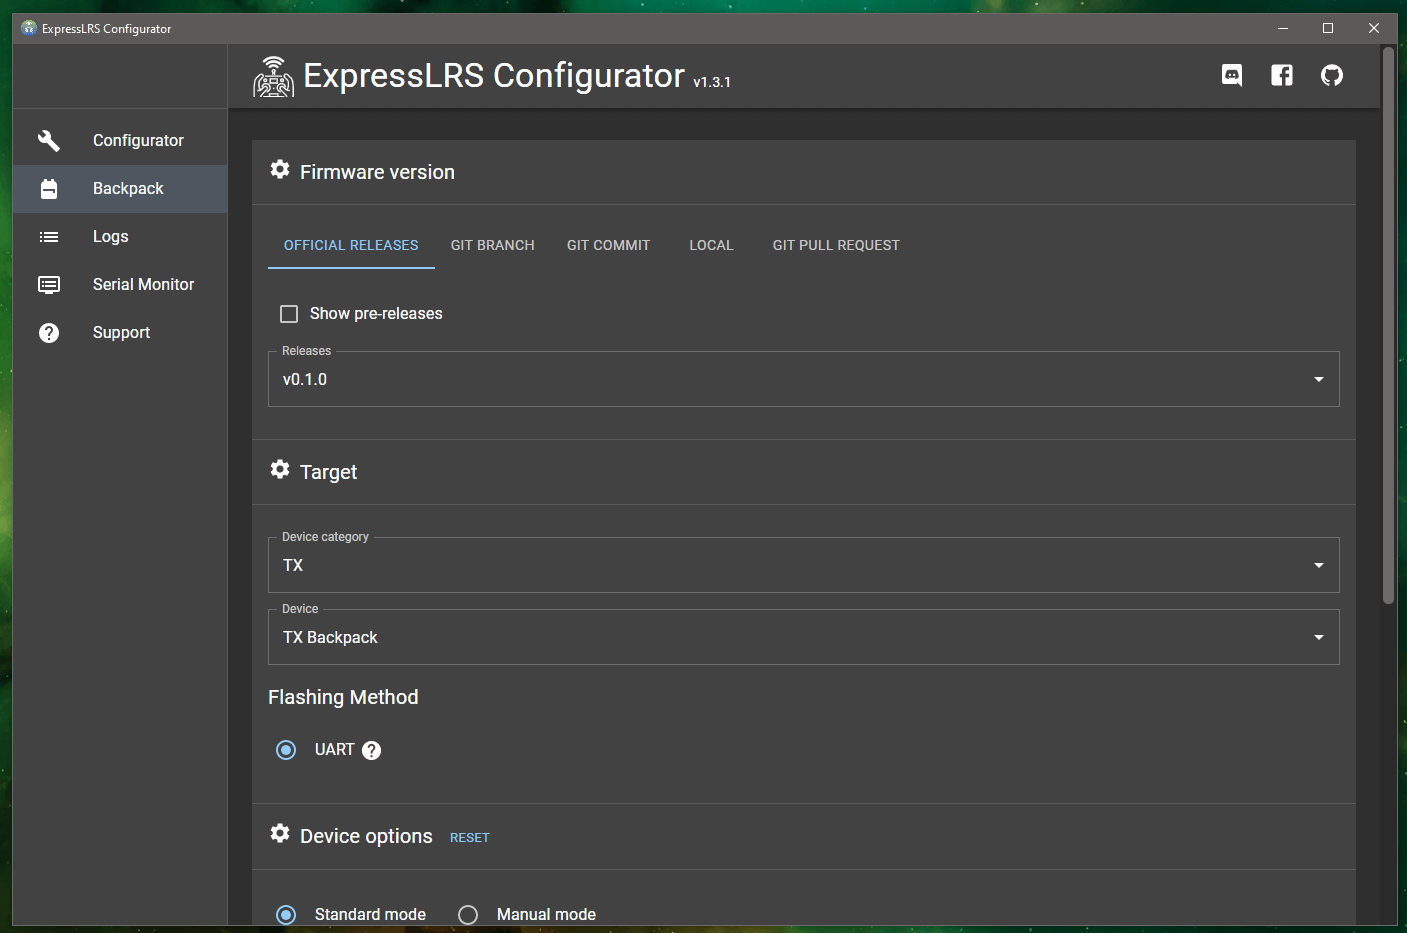Click the Serial Monitor screen icon
This screenshot has width=1407, height=933.
(x=49, y=285)
